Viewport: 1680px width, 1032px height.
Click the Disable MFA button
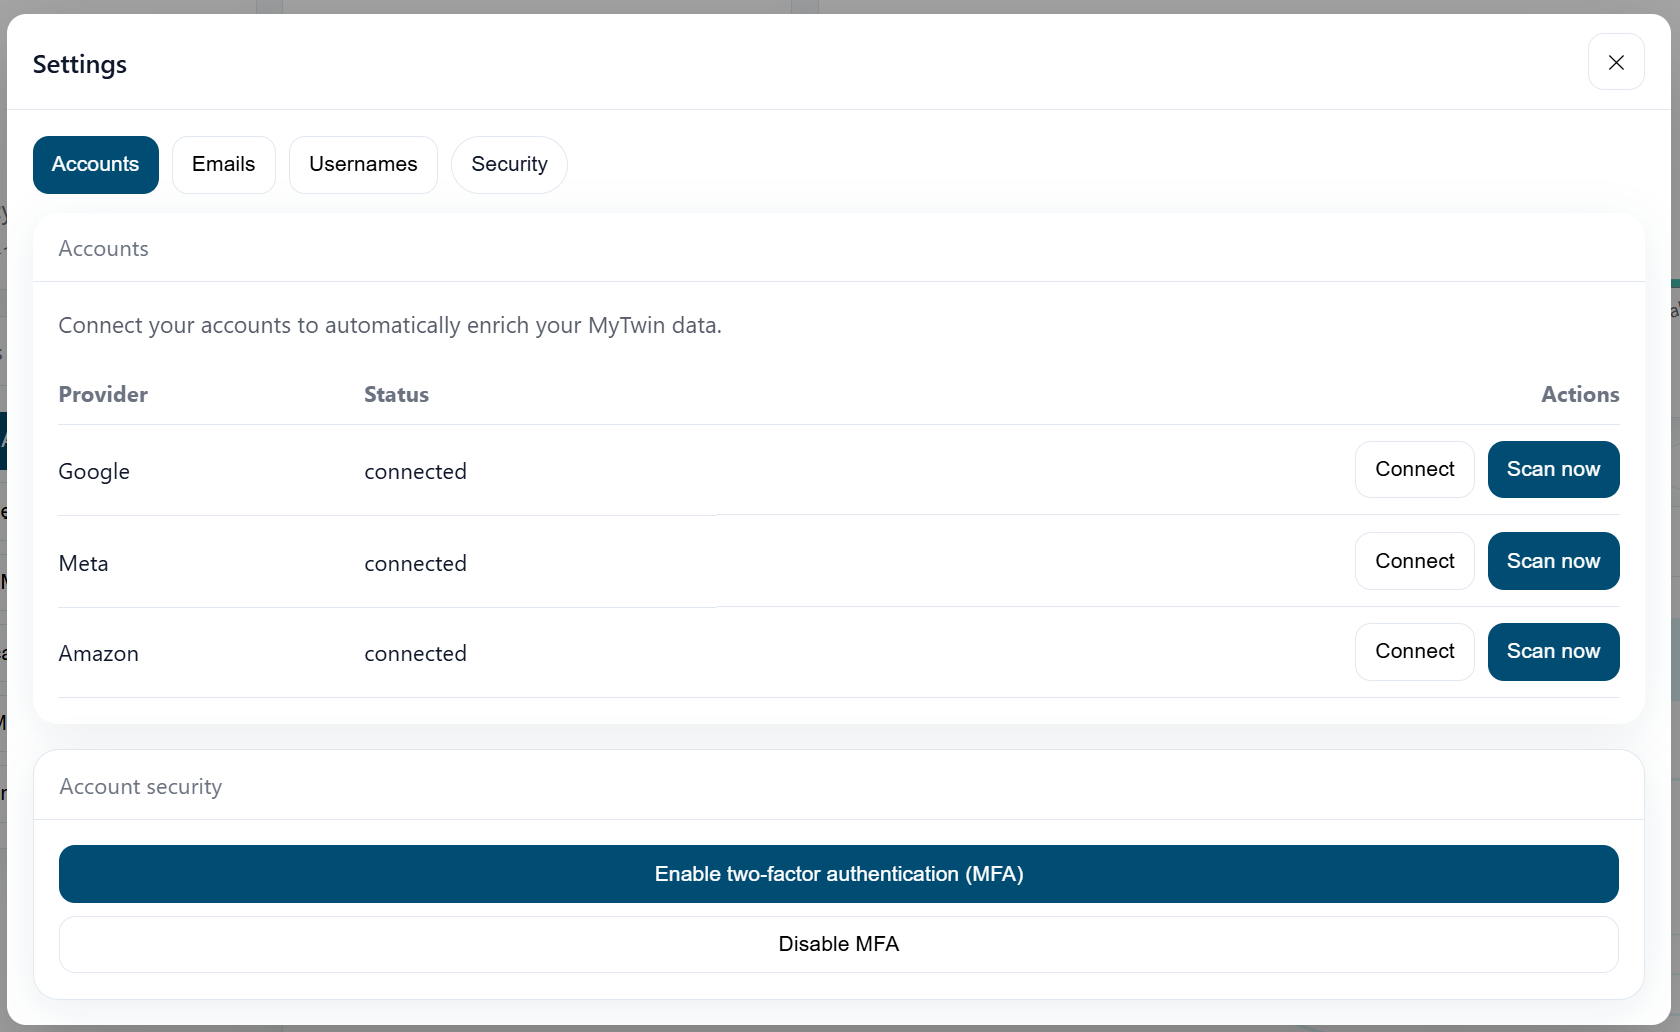(838, 944)
